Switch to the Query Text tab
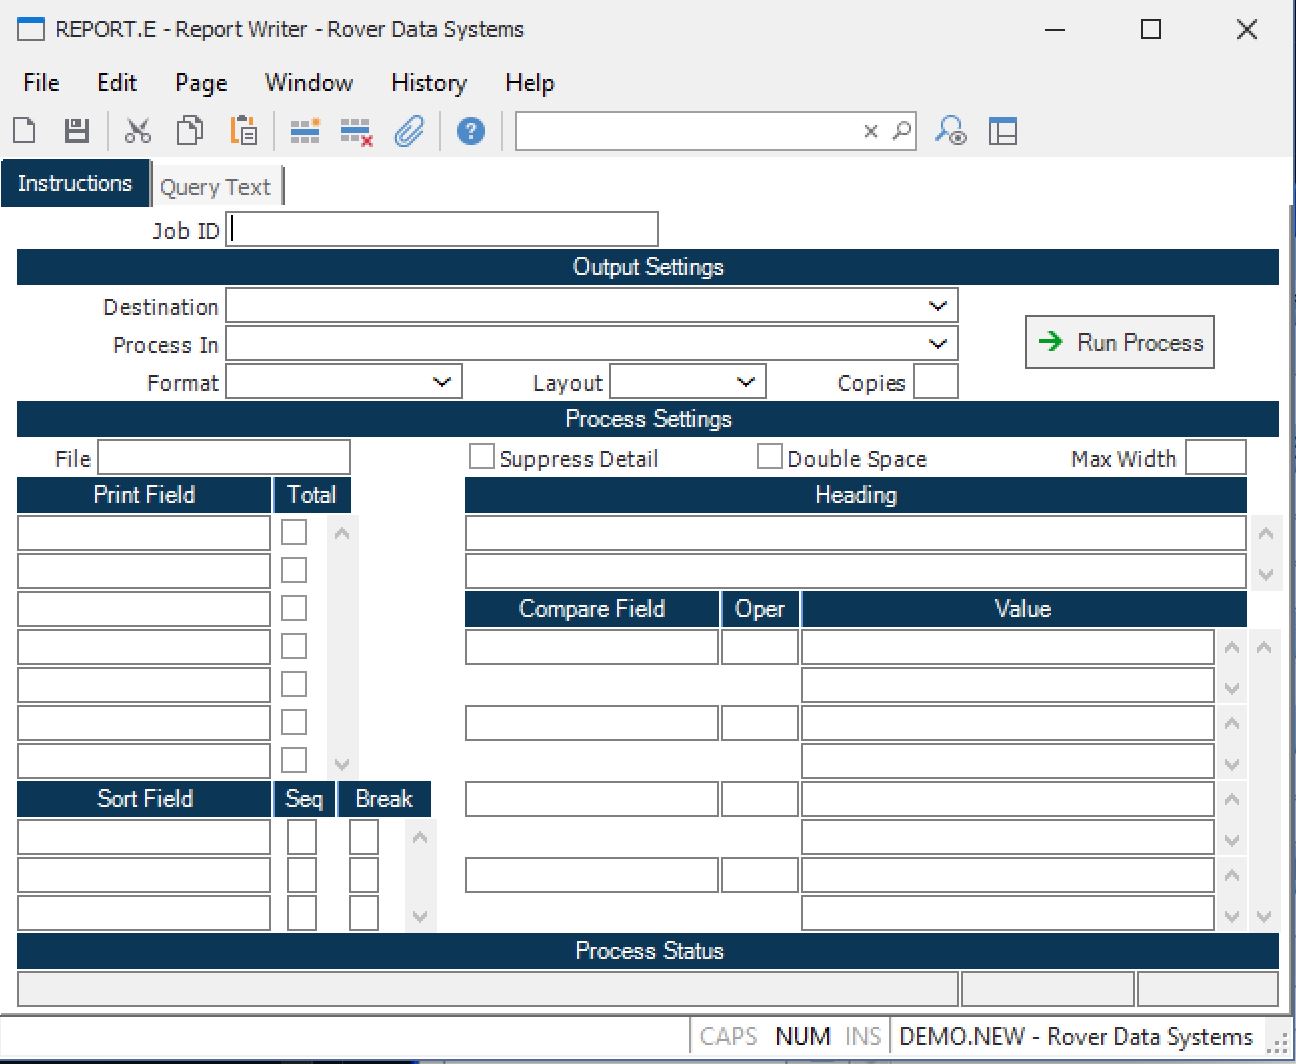 [x=215, y=187]
